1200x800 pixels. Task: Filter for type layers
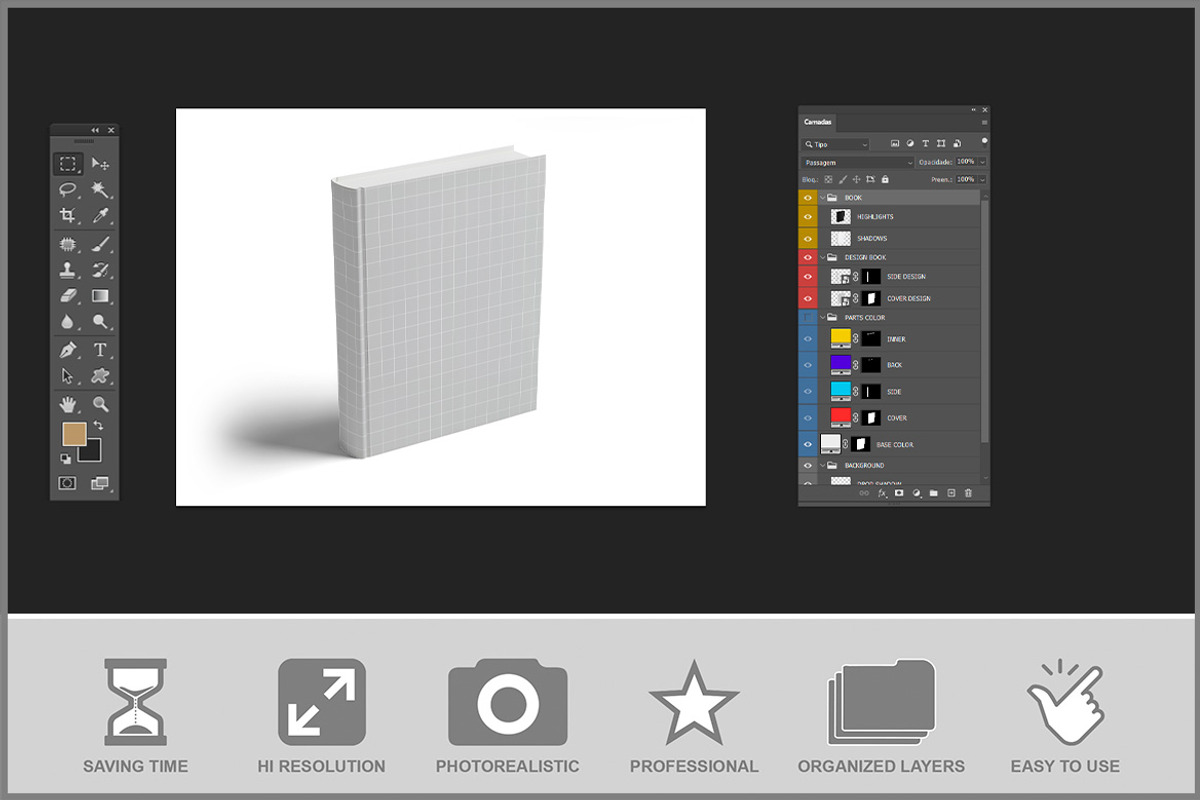pyautogui.click(x=926, y=144)
